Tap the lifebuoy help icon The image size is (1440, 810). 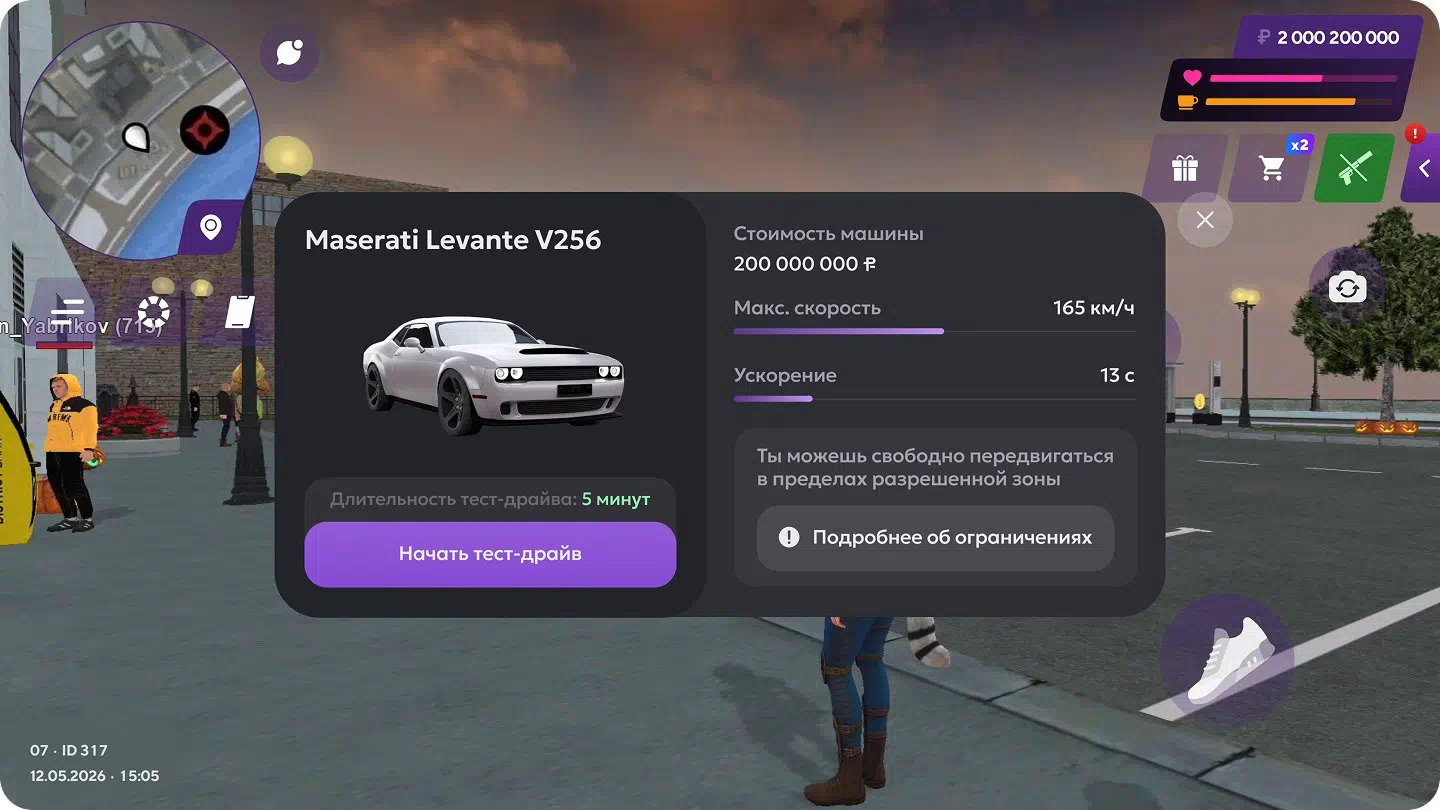(154, 312)
